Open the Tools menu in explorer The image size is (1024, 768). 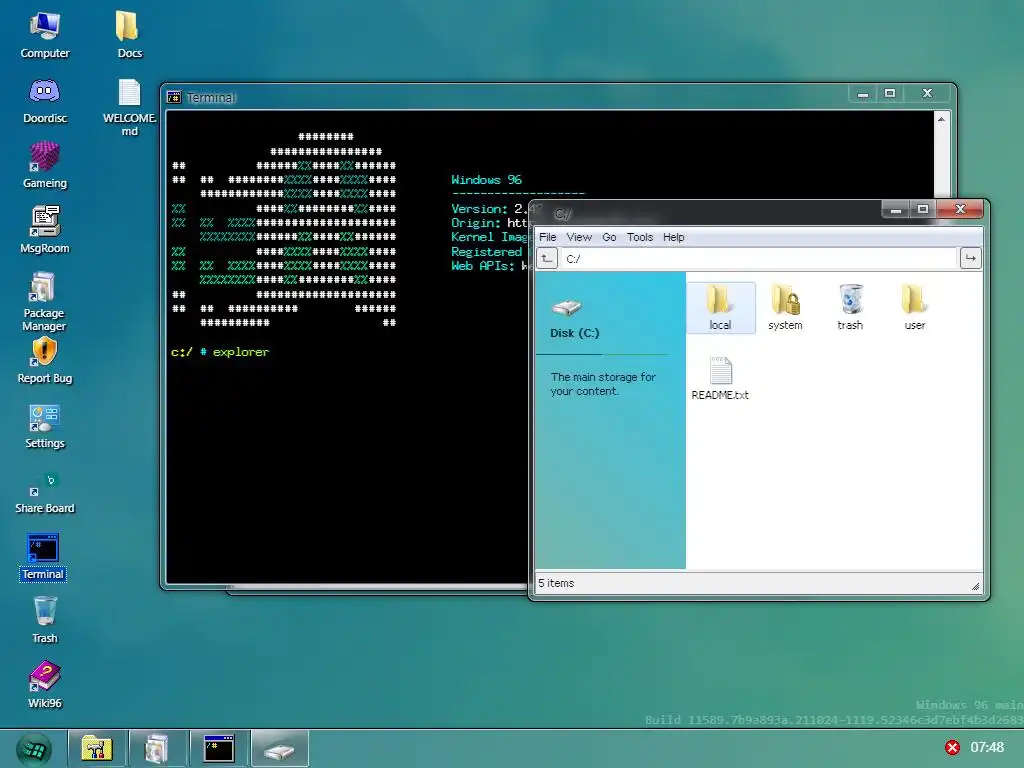point(639,237)
